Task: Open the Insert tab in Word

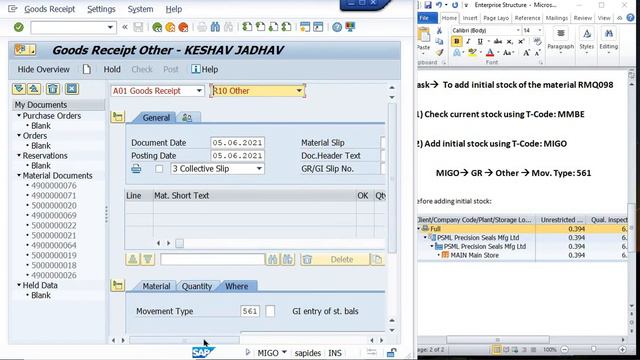Action: pyautogui.click(x=470, y=18)
